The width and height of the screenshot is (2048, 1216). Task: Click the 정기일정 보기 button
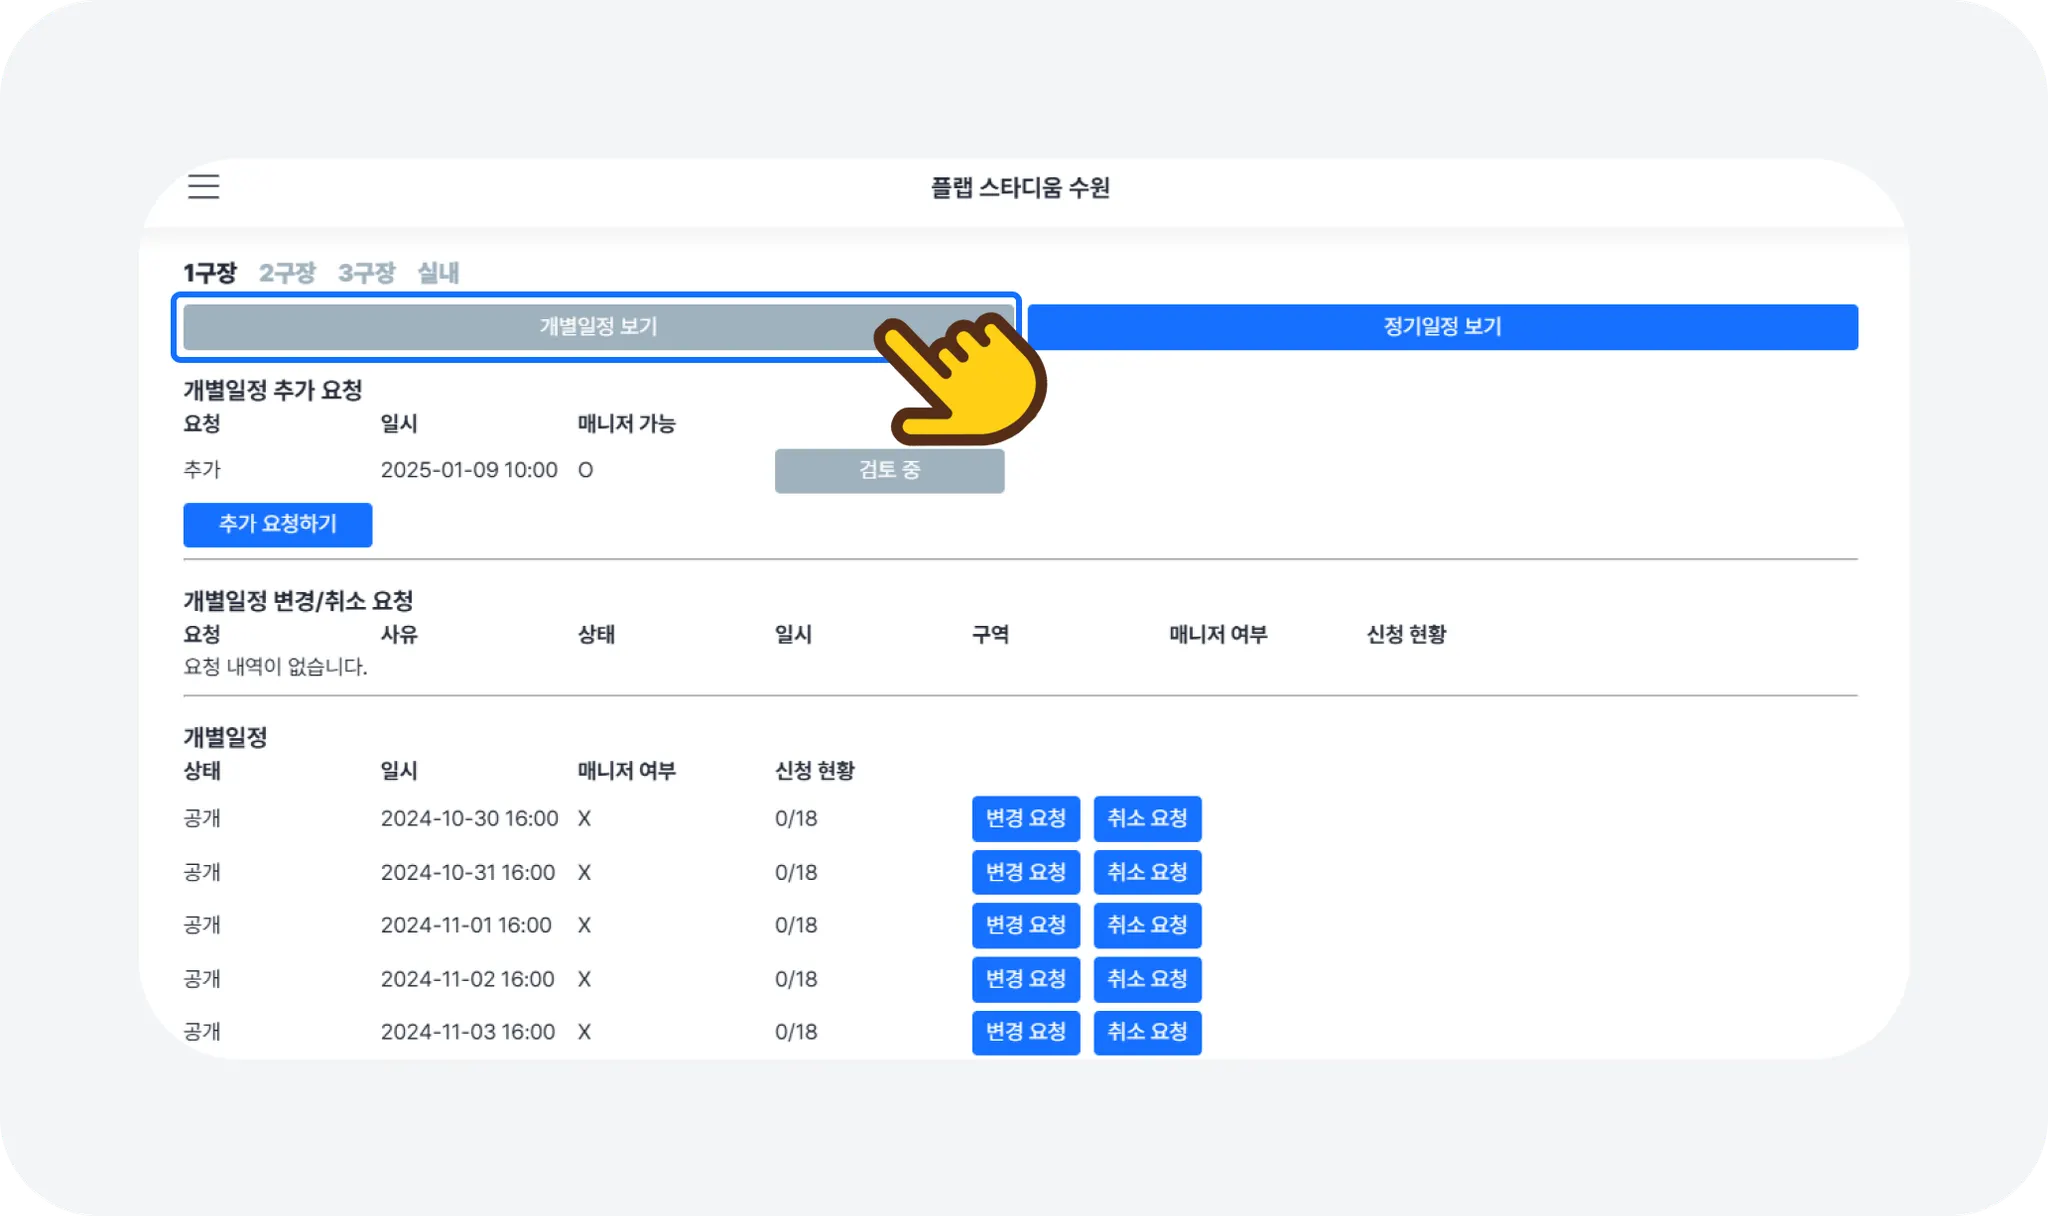click(1442, 327)
